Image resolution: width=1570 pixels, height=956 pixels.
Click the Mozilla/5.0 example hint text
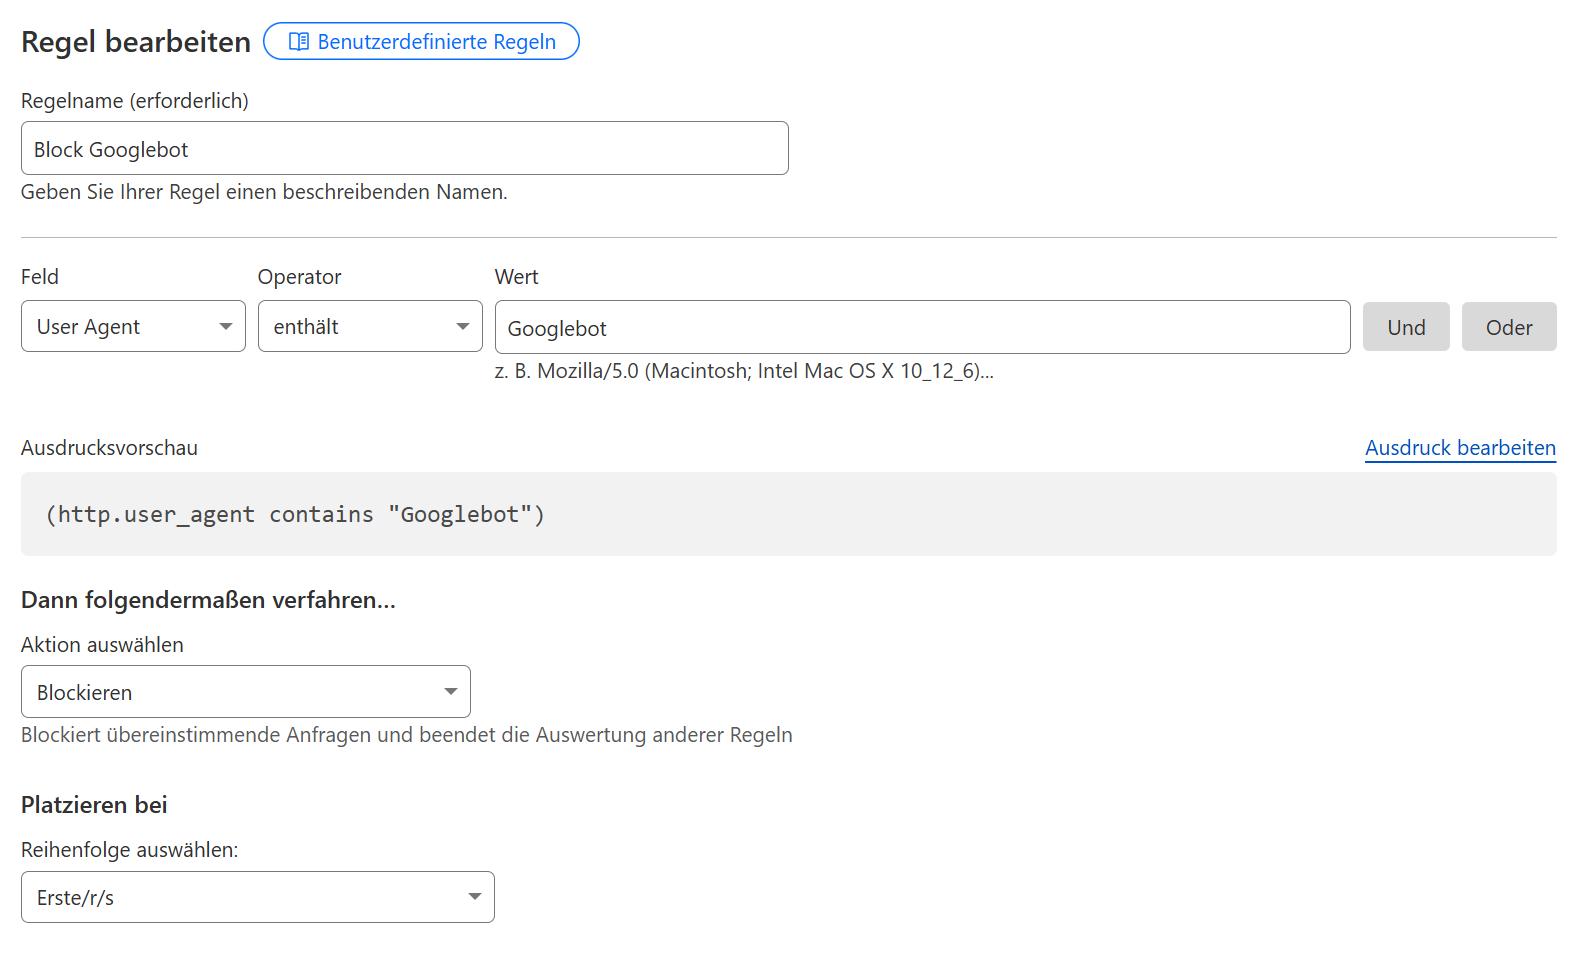[x=743, y=371]
